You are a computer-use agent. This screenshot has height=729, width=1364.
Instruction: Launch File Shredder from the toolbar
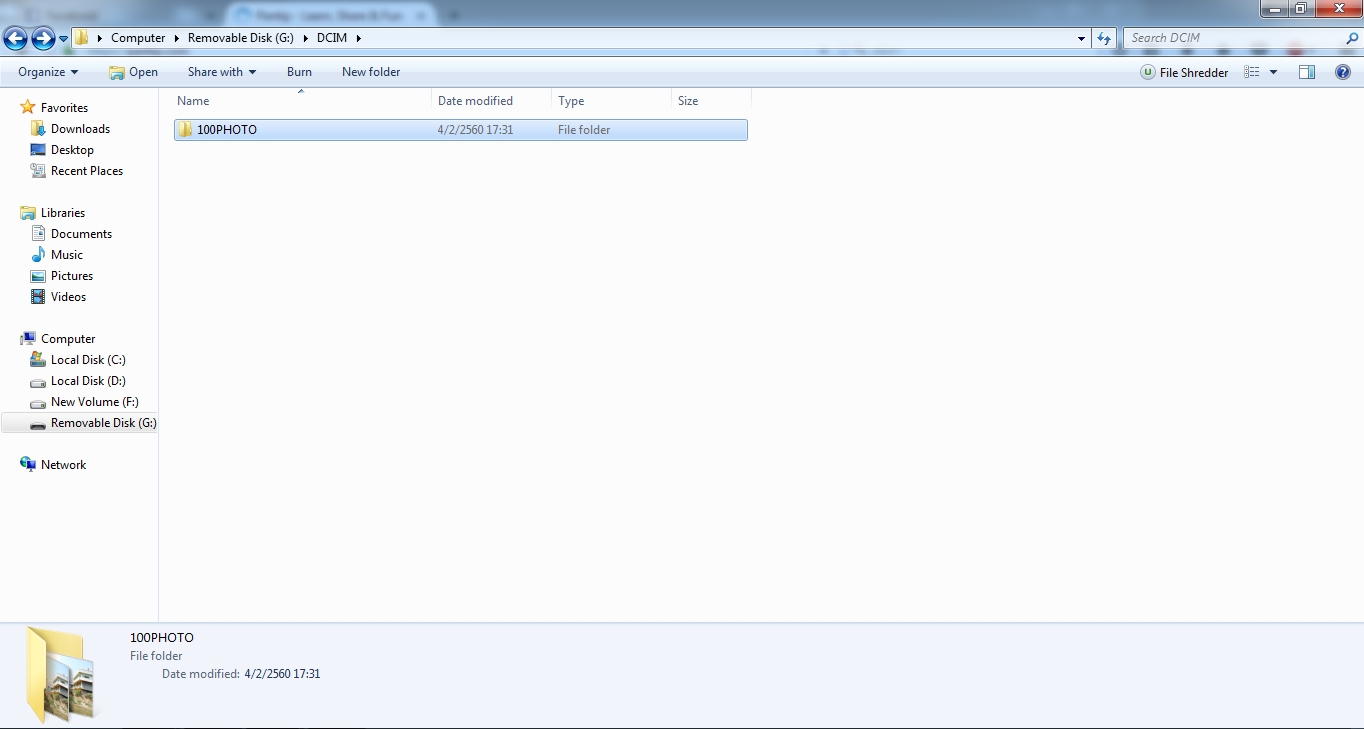[x=1185, y=72]
